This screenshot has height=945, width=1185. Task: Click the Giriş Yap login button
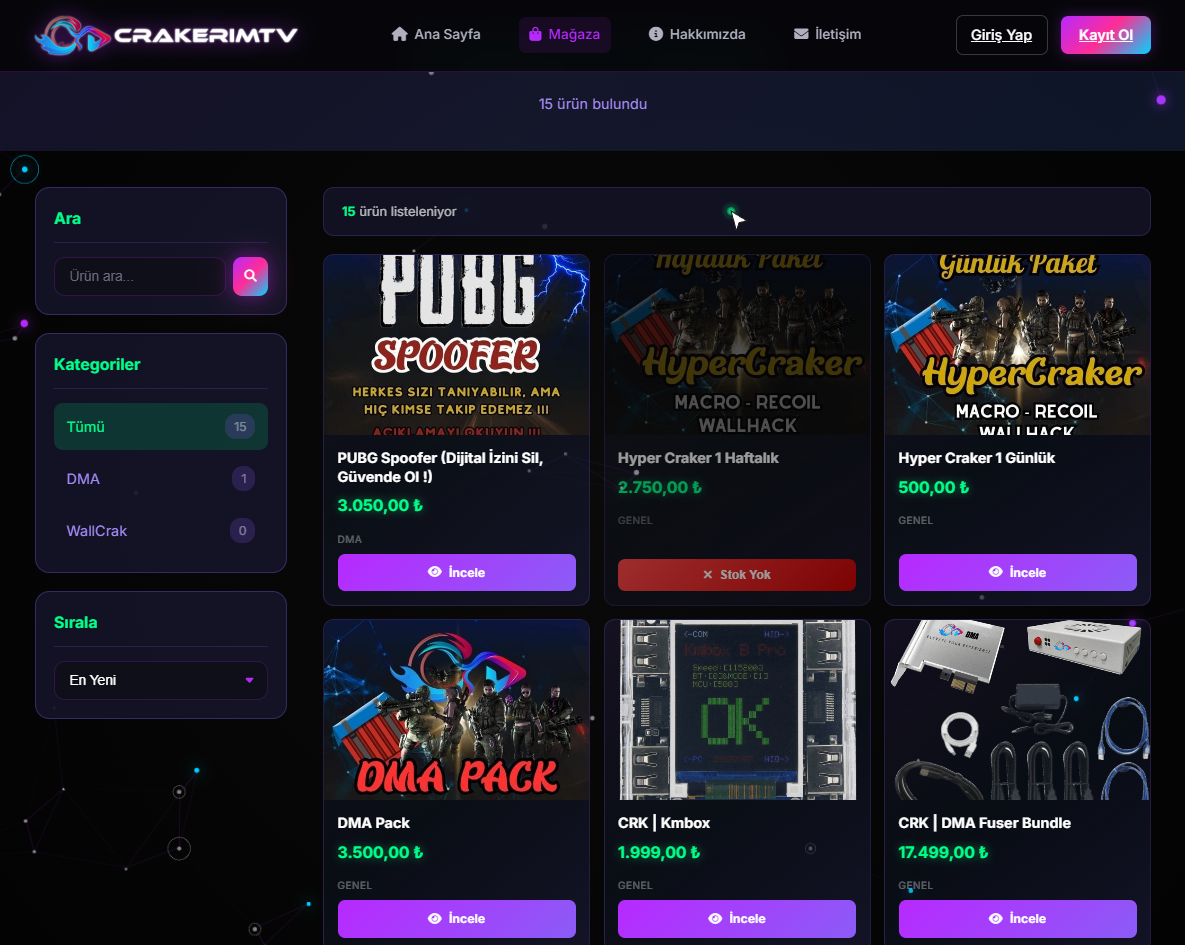click(1001, 35)
